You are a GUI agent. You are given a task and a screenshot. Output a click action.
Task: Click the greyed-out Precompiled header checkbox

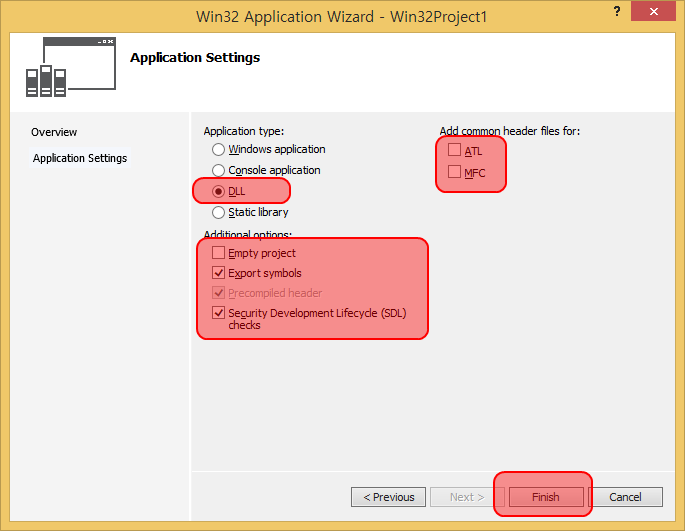pos(218,293)
